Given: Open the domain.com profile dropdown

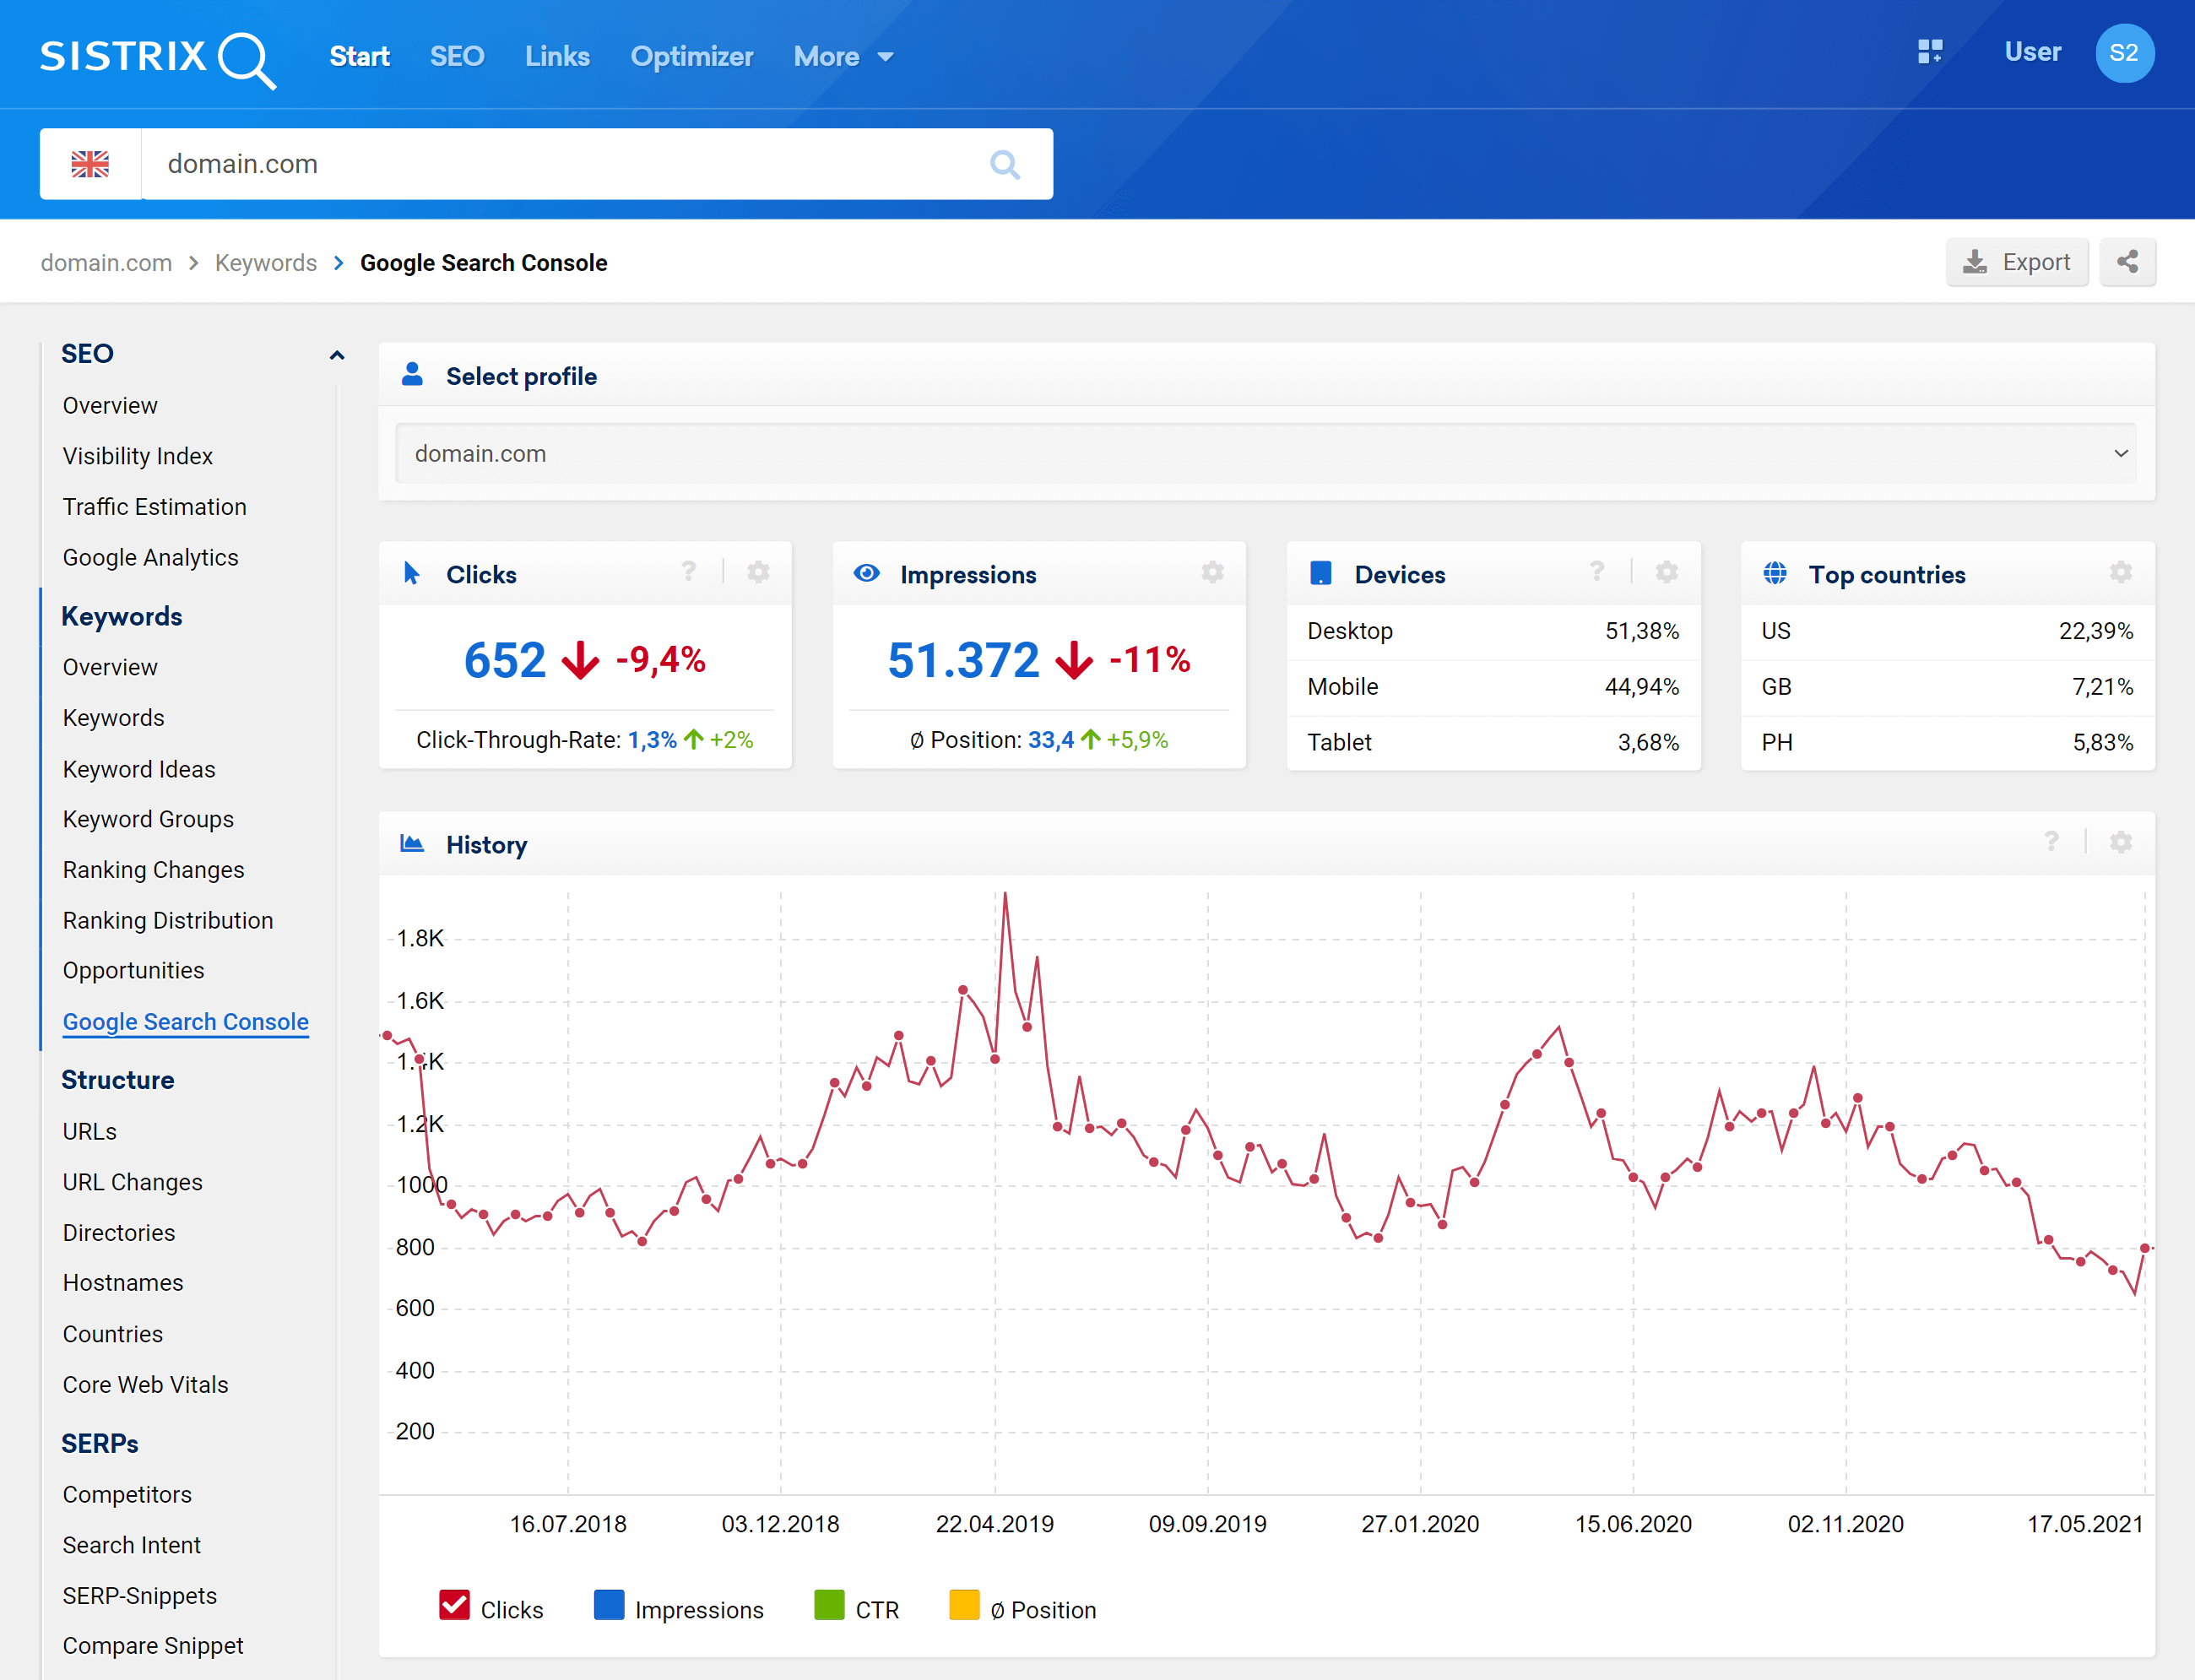Looking at the screenshot, I should [x=1266, y=454].
